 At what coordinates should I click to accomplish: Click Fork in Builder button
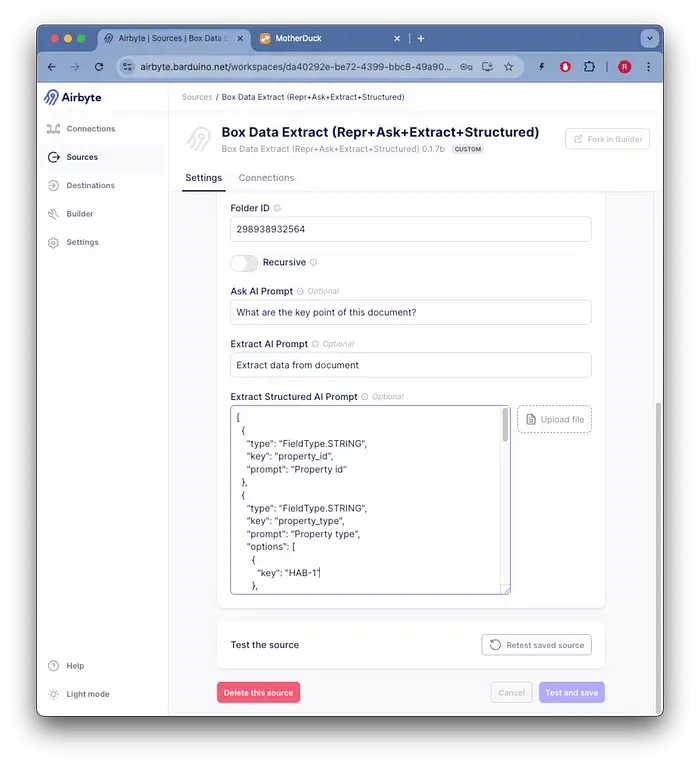(x=607, y=139)
